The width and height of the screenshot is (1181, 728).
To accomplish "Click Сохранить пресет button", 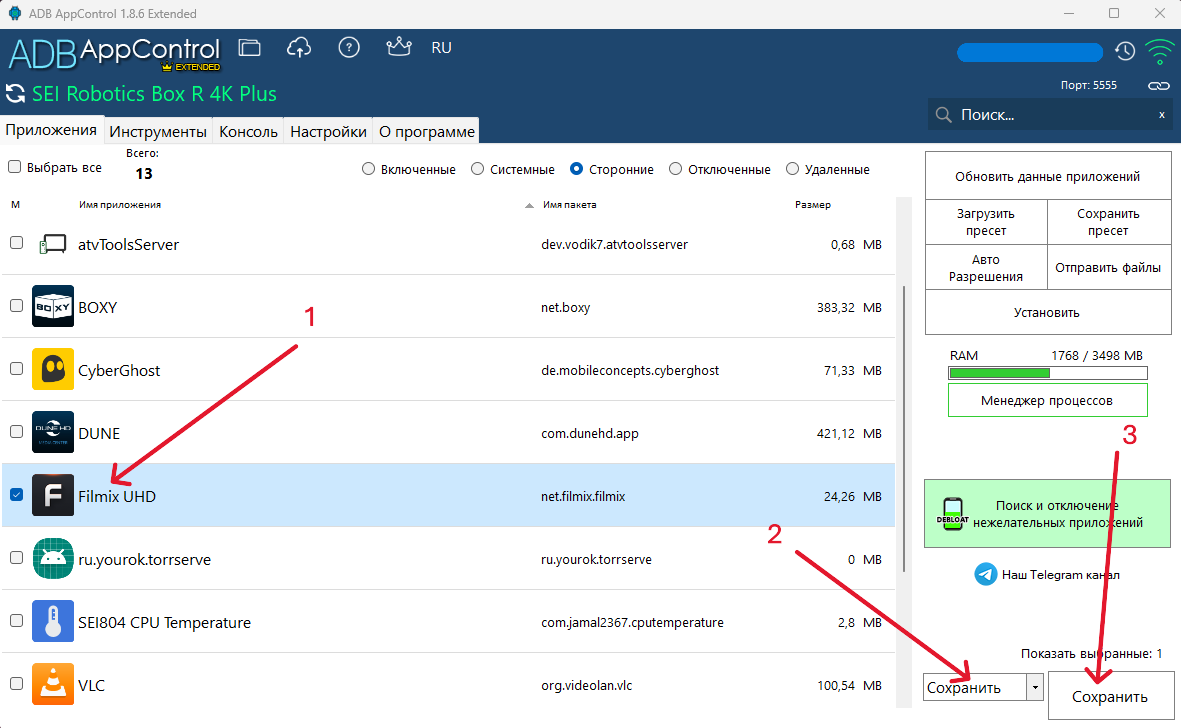I will (x=1109, y=222).
